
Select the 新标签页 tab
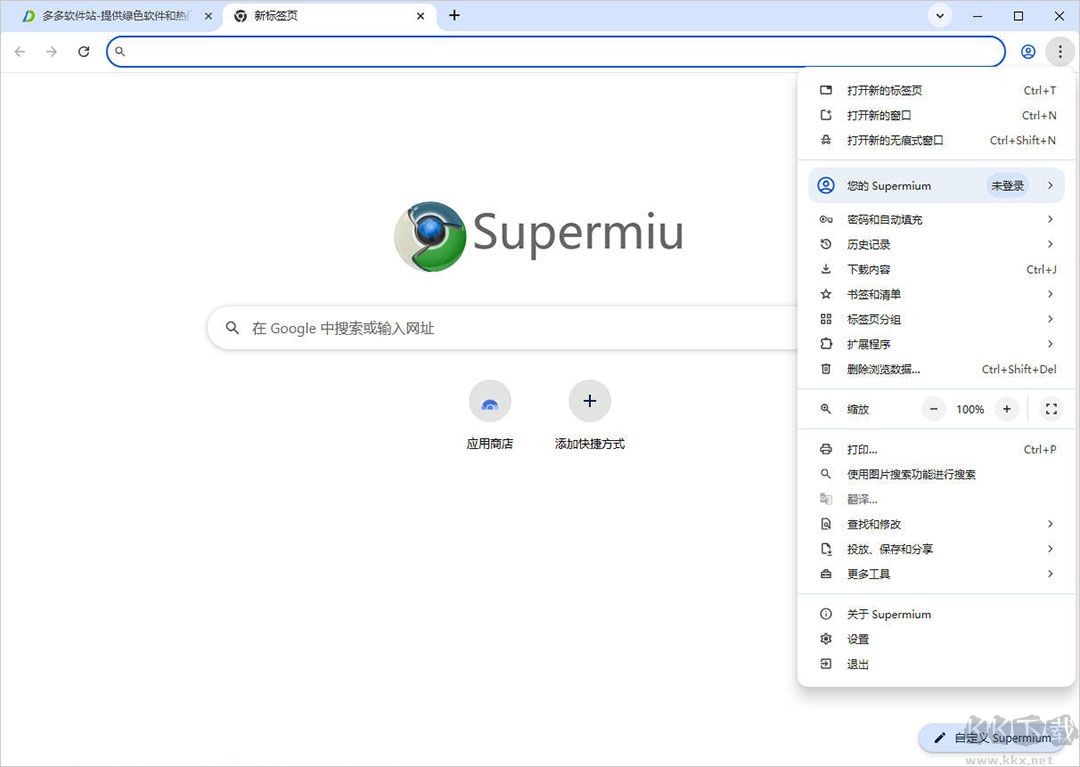[x=329, y=16]
